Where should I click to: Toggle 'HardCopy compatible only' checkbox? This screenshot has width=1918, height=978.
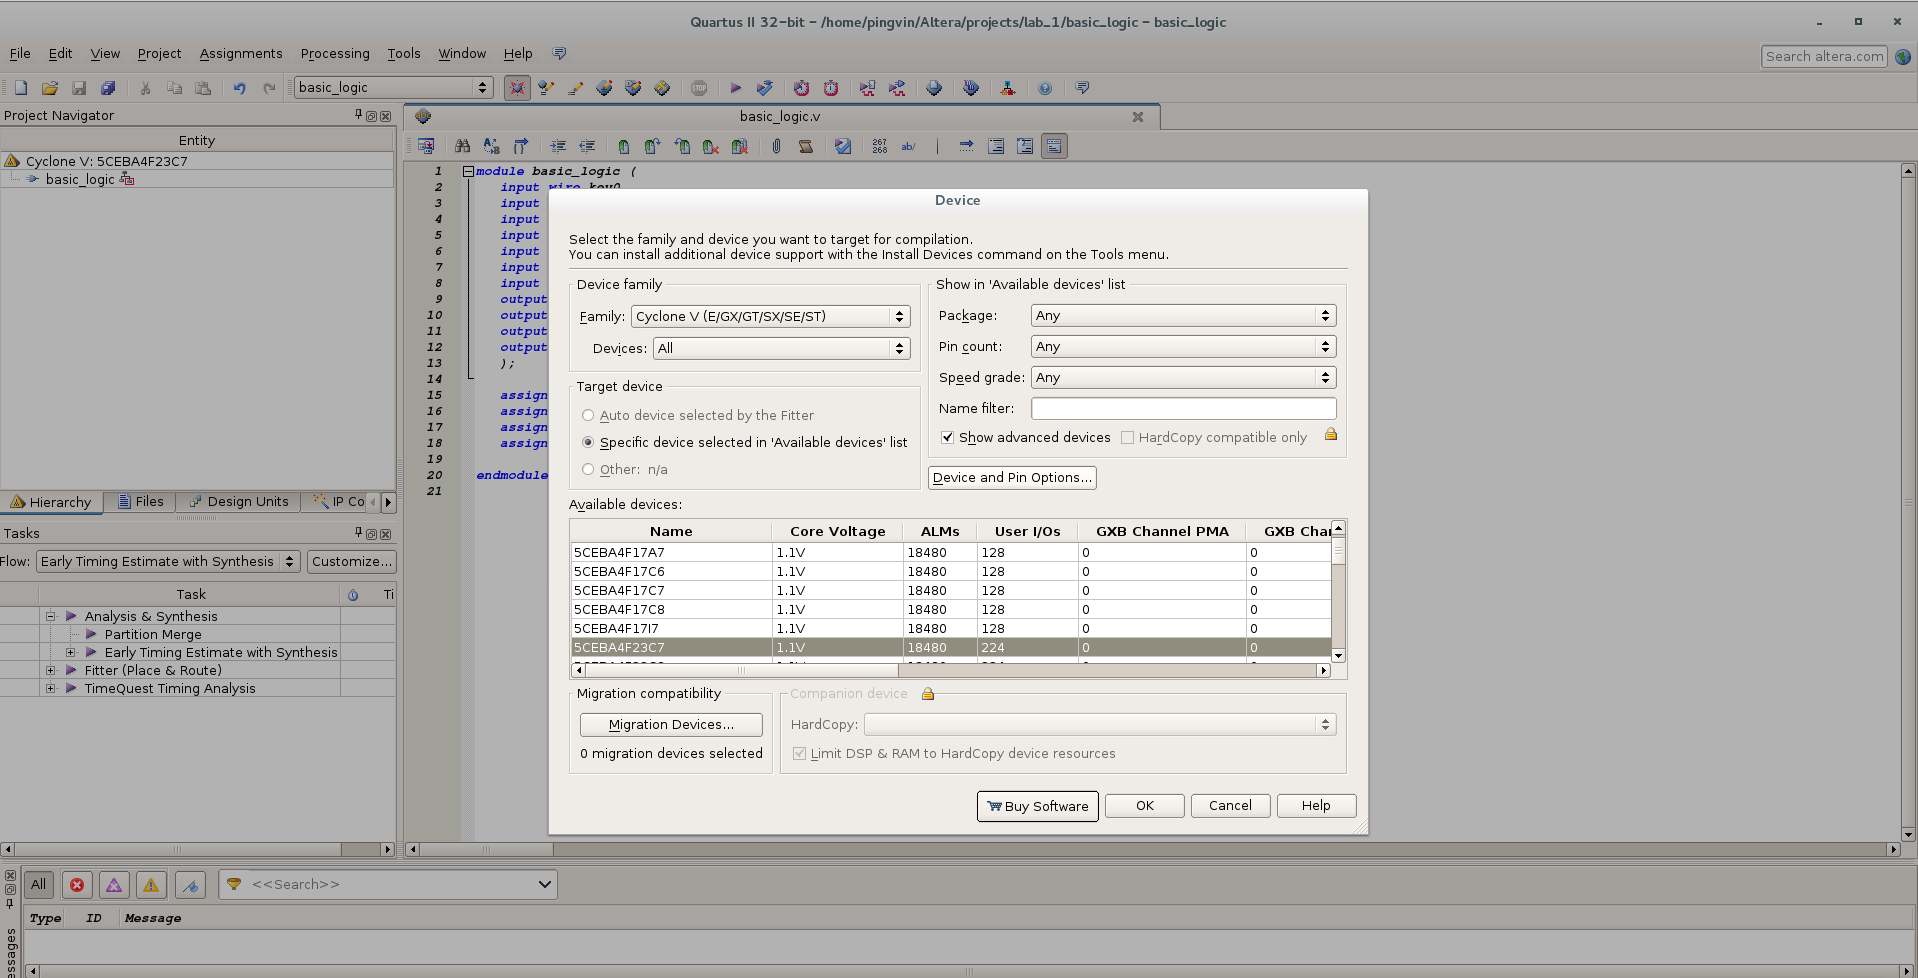(1127, 437)
